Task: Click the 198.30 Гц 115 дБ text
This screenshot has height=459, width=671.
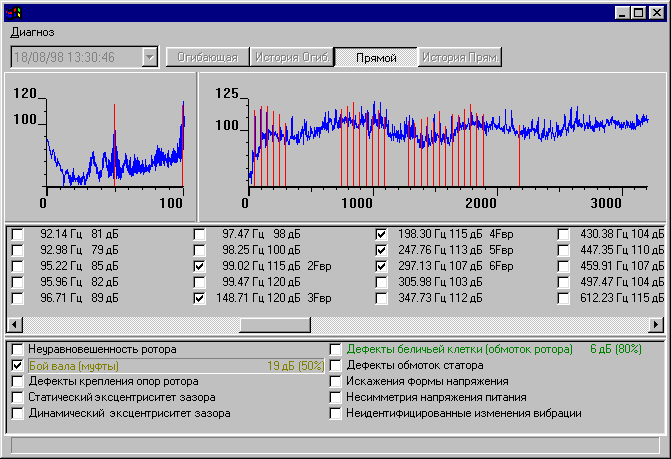Action: coord(440,234)
